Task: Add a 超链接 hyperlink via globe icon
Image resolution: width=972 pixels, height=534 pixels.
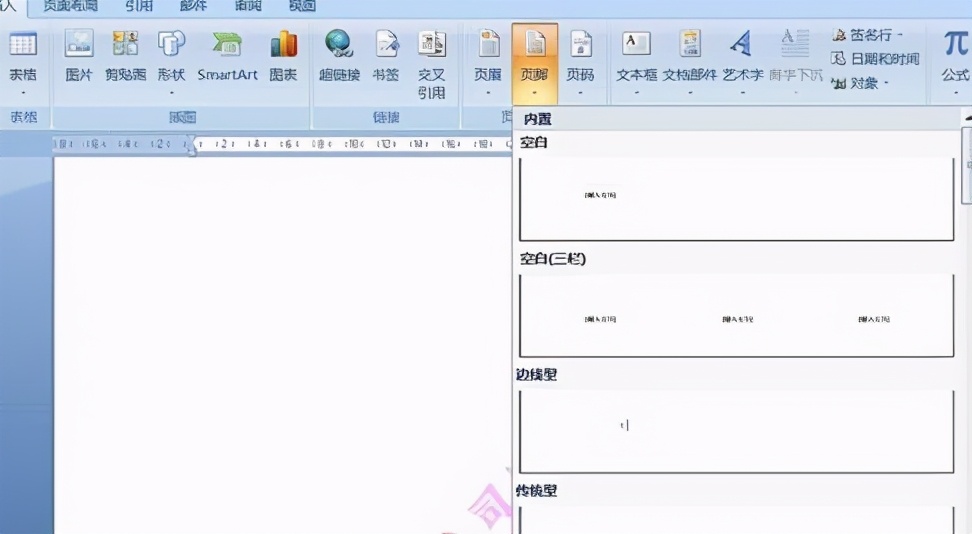Action: 339,45
